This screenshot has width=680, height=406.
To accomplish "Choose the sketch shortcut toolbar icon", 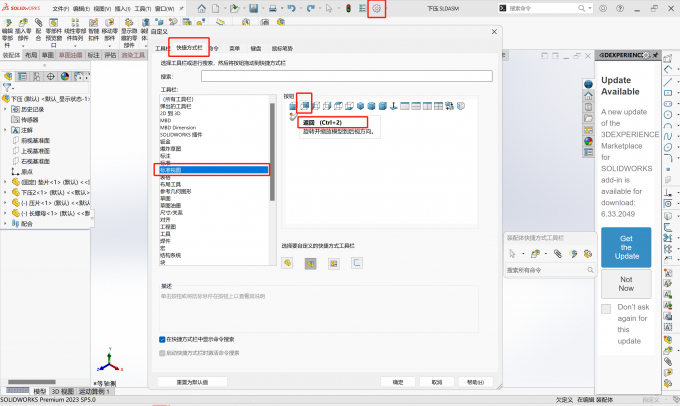I will [x=356, y=263].
